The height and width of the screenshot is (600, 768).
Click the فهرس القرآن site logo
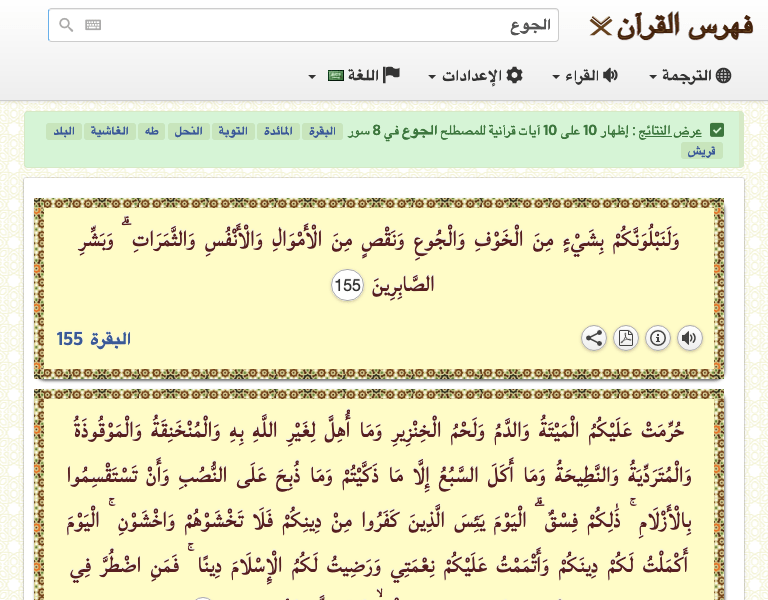coord(671,25)
